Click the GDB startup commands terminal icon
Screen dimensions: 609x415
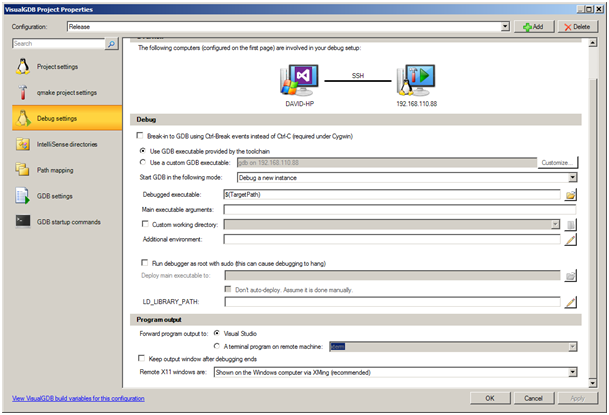coord(23,221)
